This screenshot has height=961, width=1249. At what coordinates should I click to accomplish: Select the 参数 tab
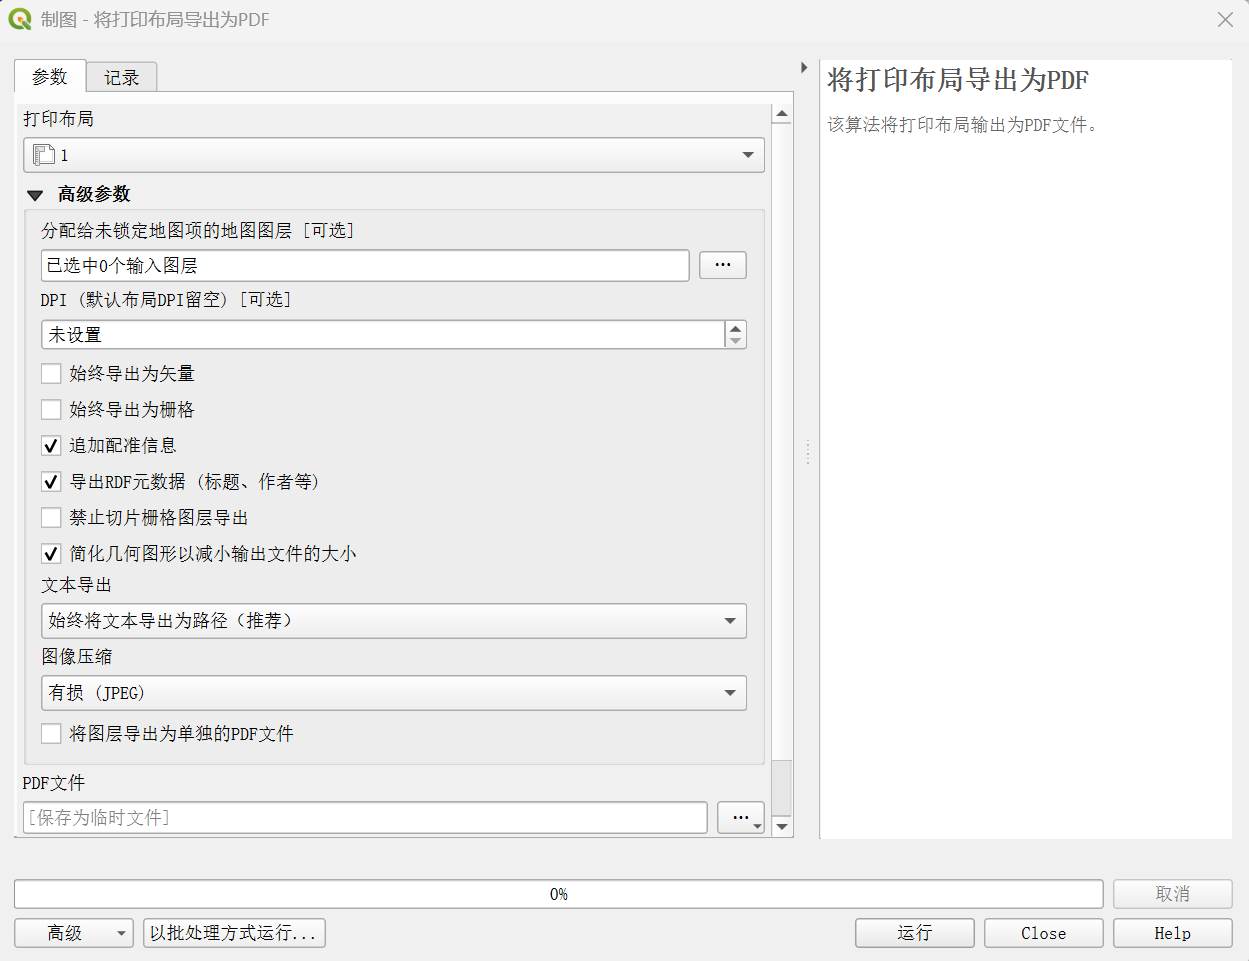point(50,76)
